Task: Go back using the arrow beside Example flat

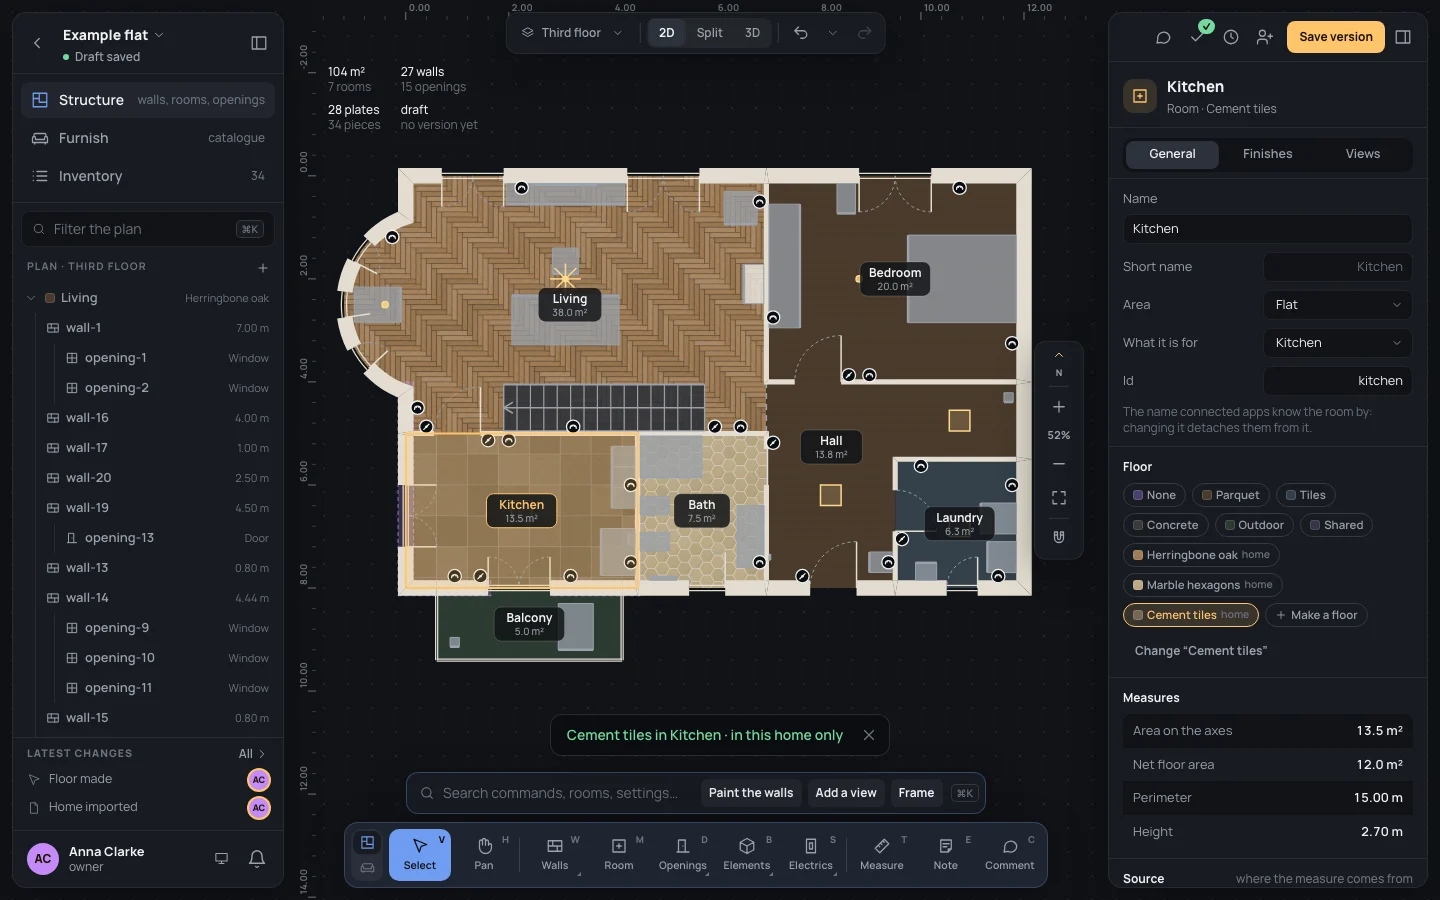Action: [x=37, y=43]
